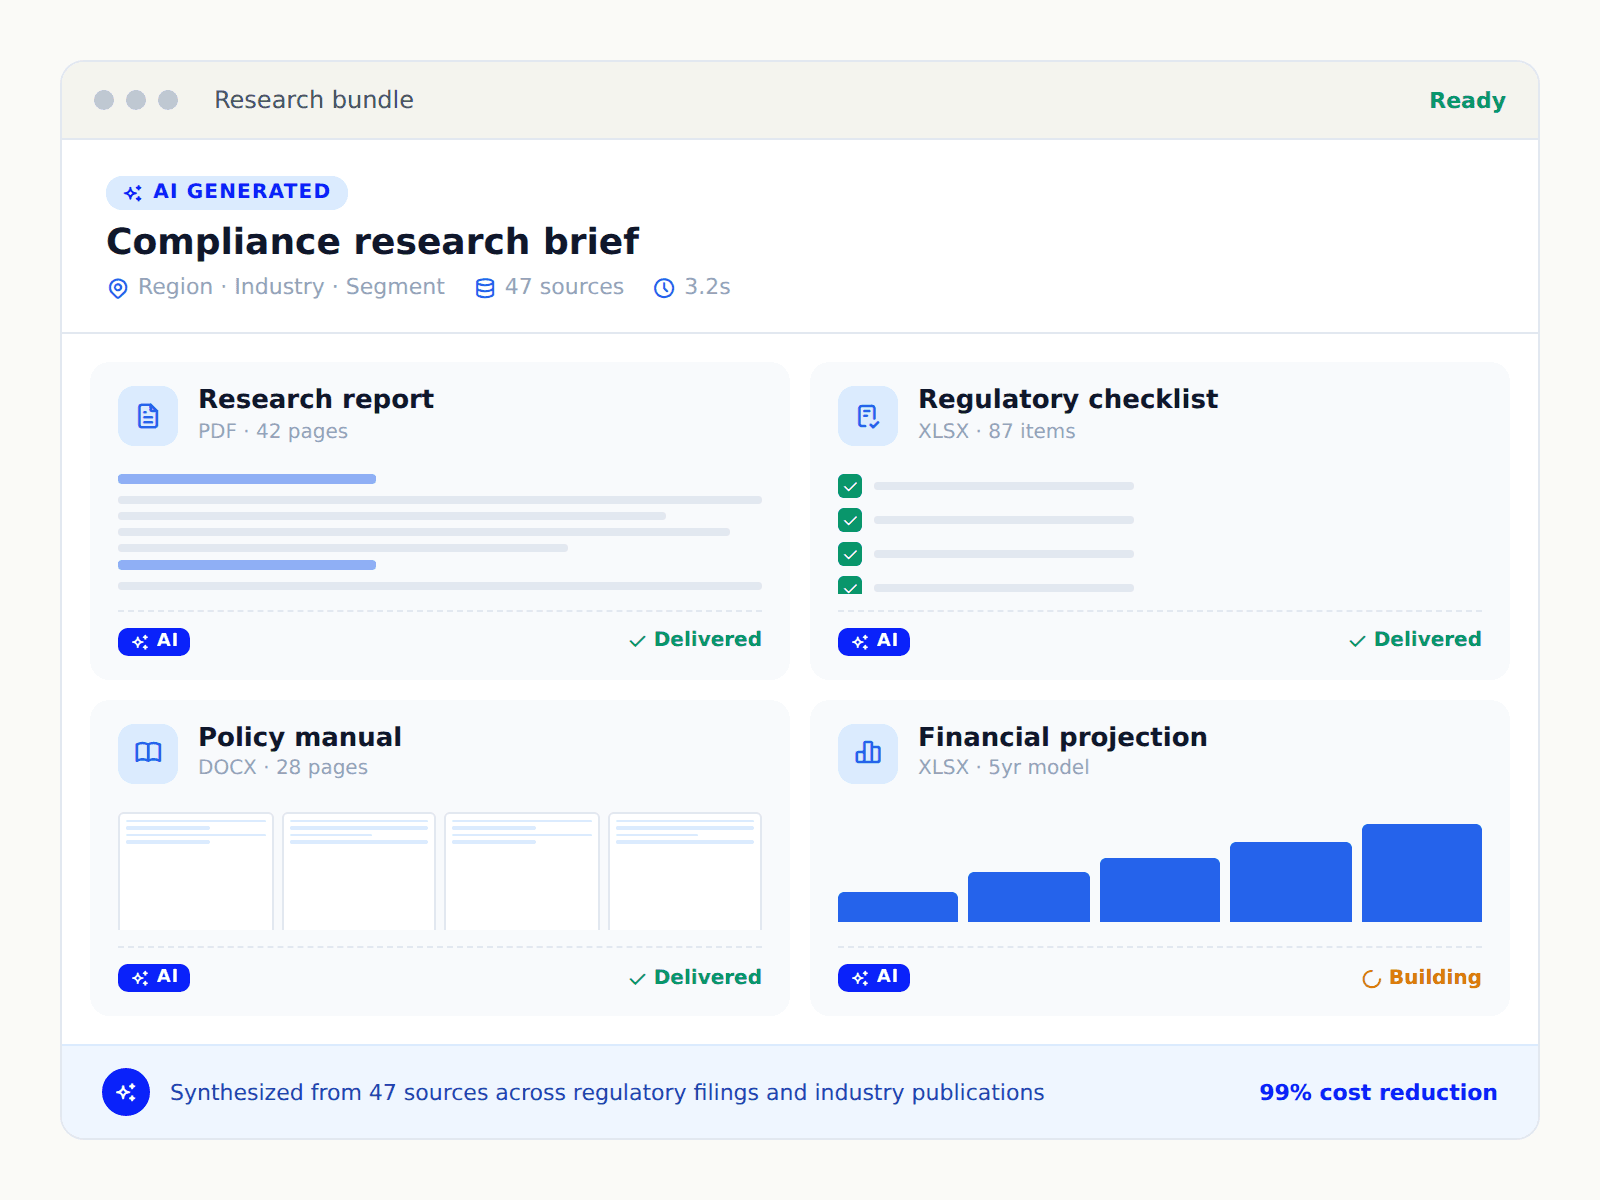Image resolution: width=1600 pixels, height=1200 pixels.
Task: Click the AI badge on Research report card
Action: (154, 641)
